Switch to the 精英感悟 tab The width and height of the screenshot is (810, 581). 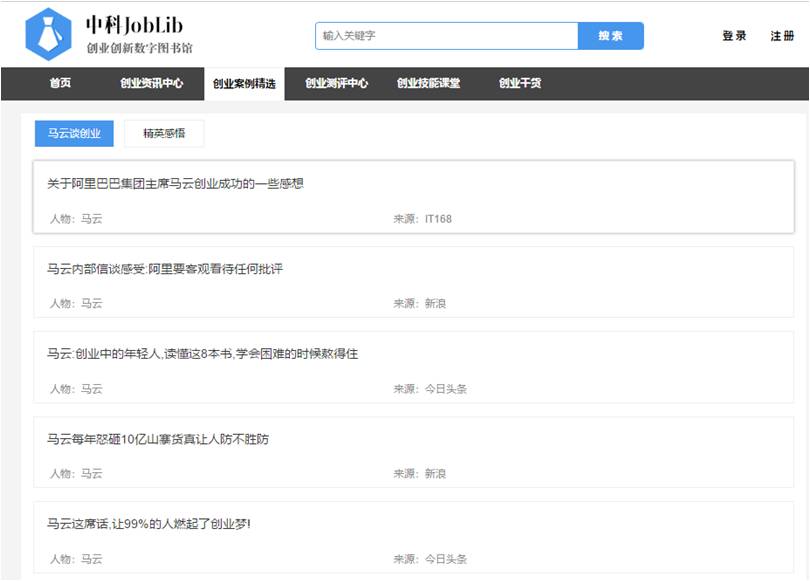pos(164,133)
